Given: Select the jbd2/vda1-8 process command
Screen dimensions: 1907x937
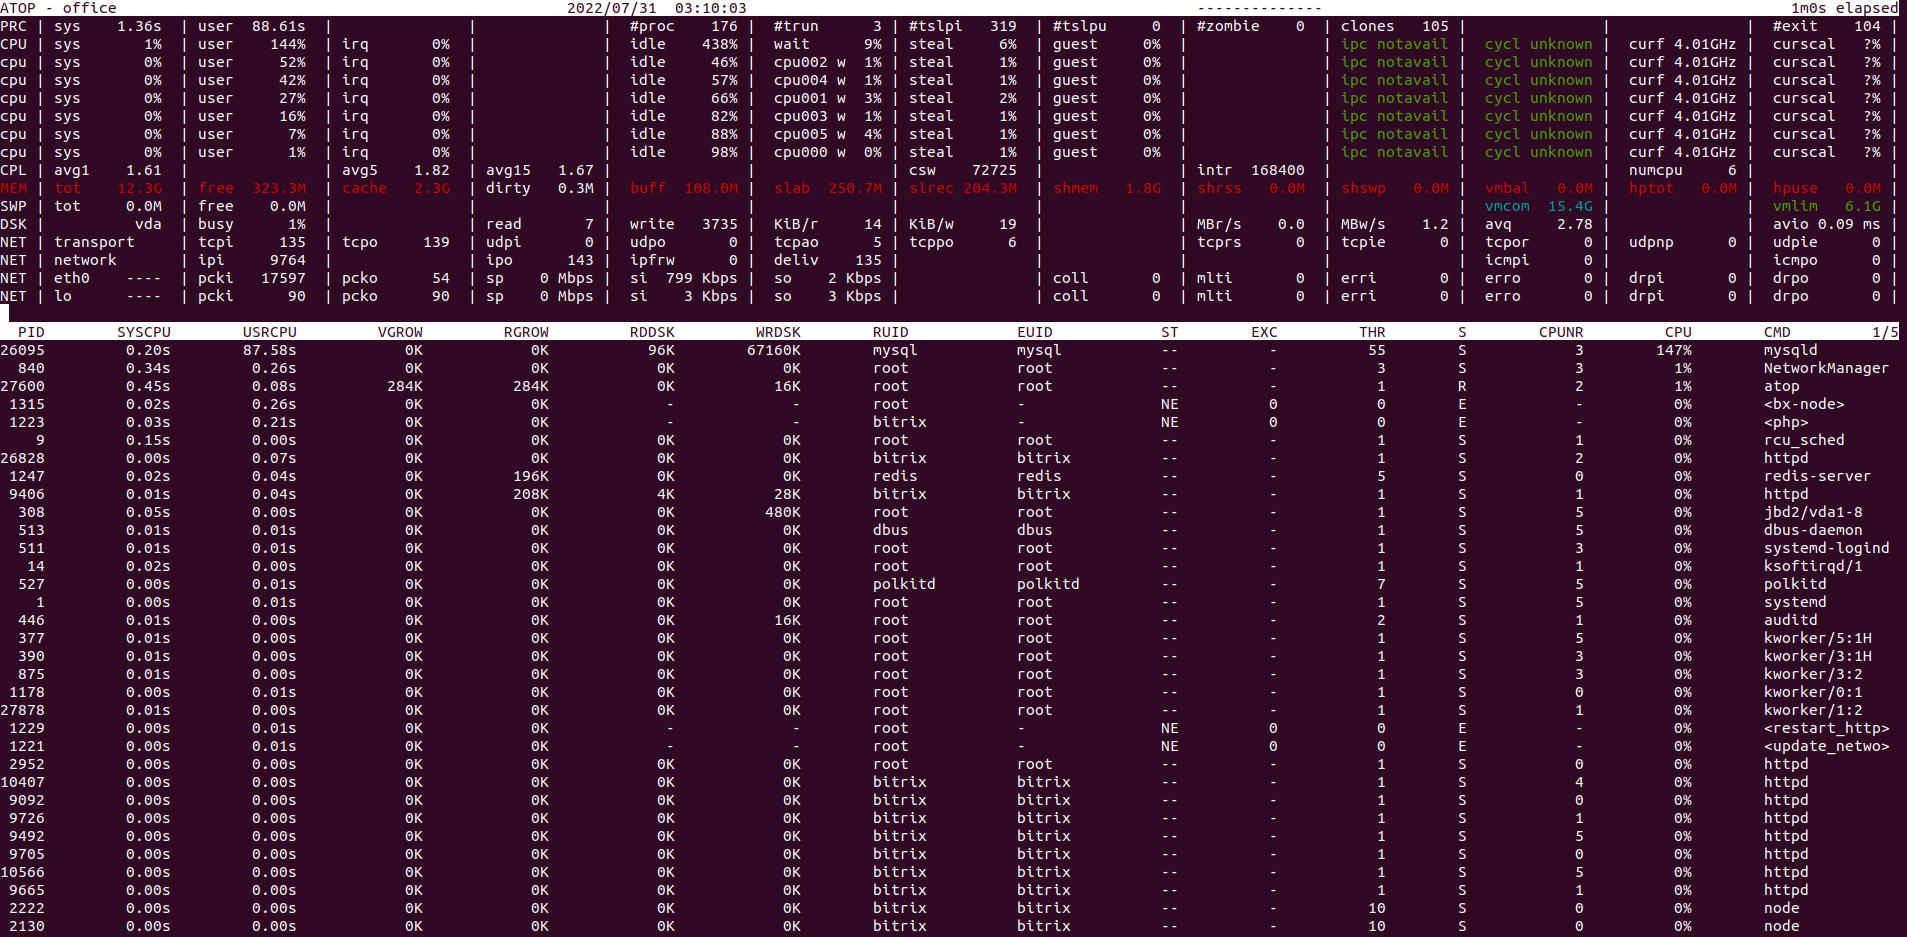Looking at the screenshot, I should pyautogui.click(x=1813, y=512).
